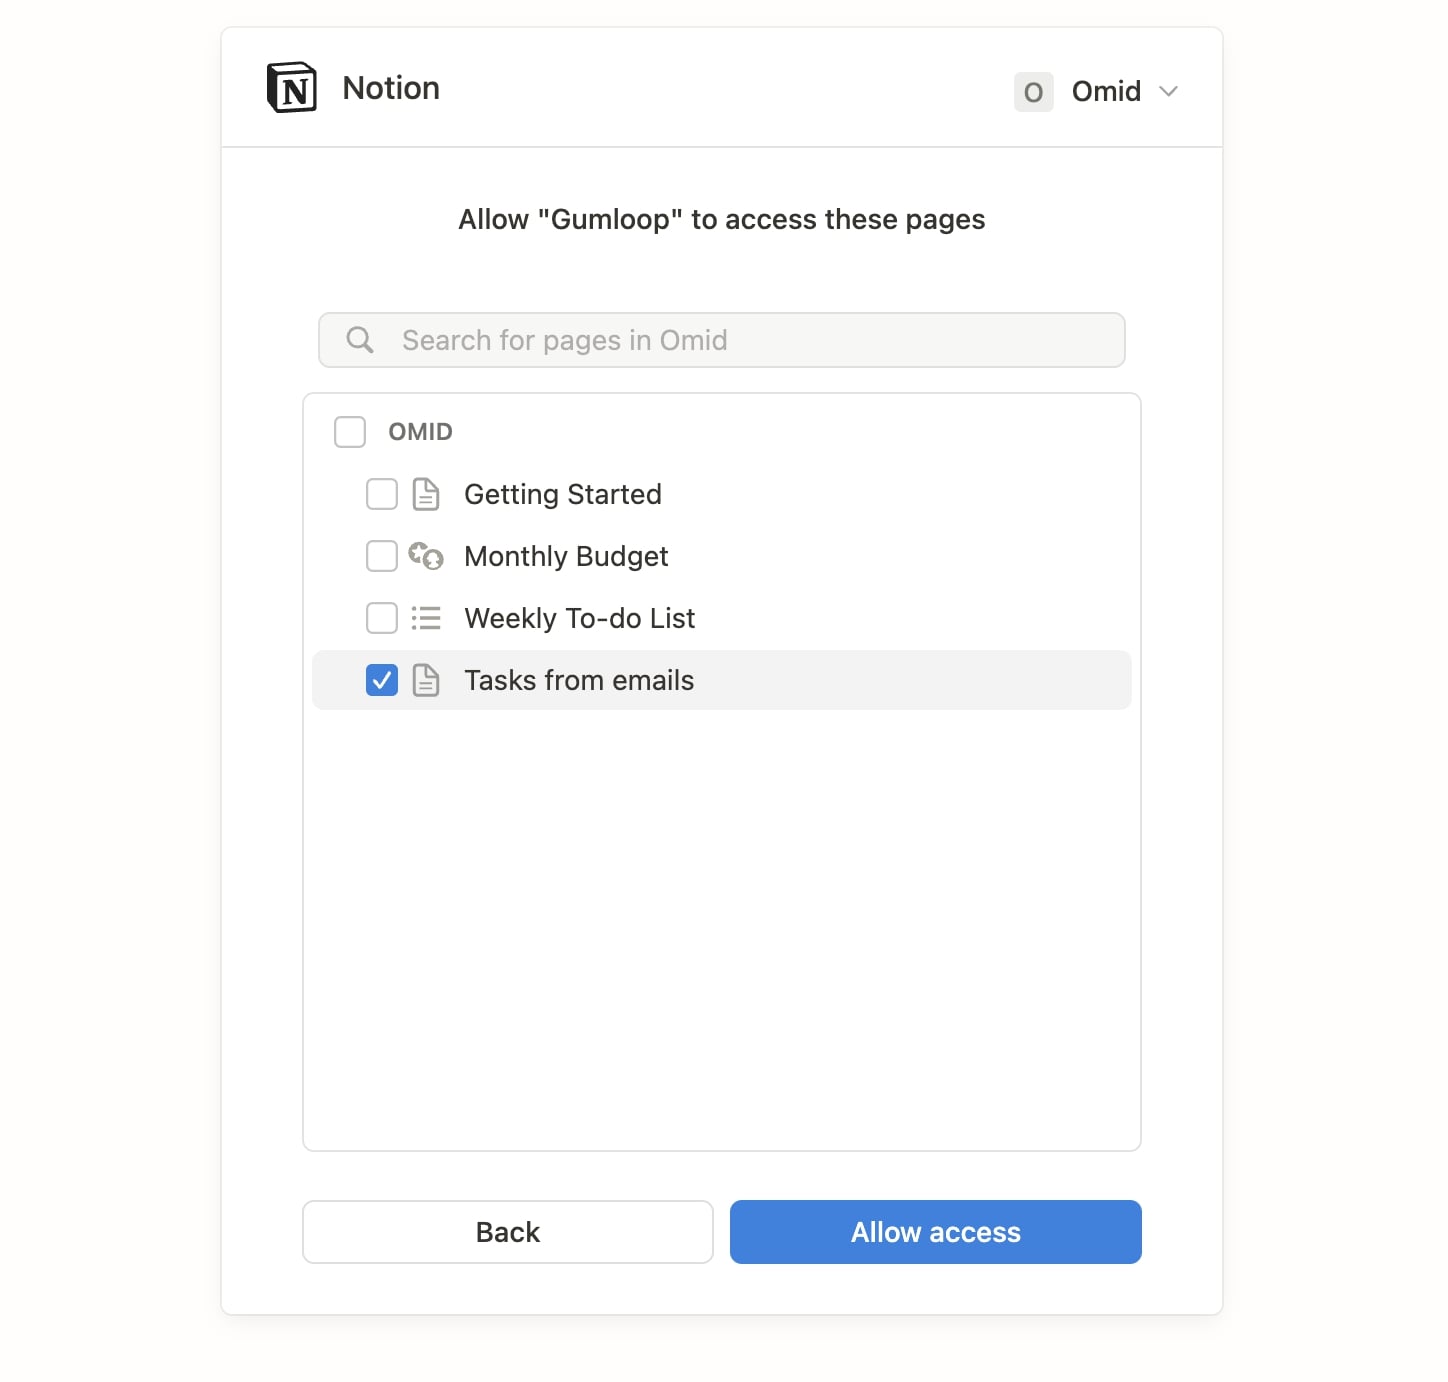1448x1382 pixels.
Task: Go back with the Back button
Action: (x=508, y=1232)
